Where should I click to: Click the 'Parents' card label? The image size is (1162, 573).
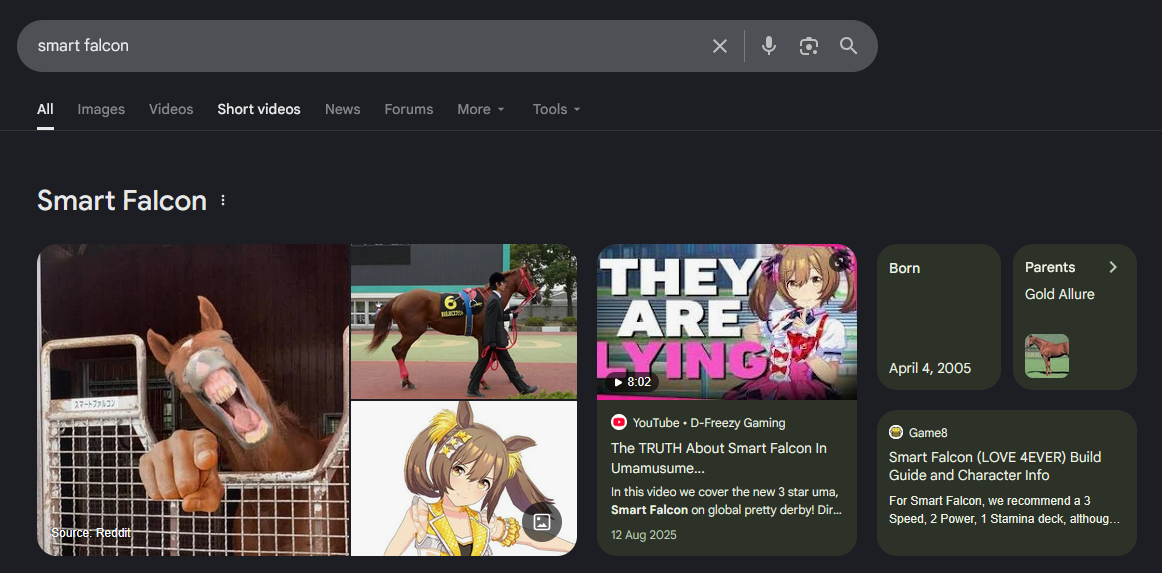[x=1050, y=267]
